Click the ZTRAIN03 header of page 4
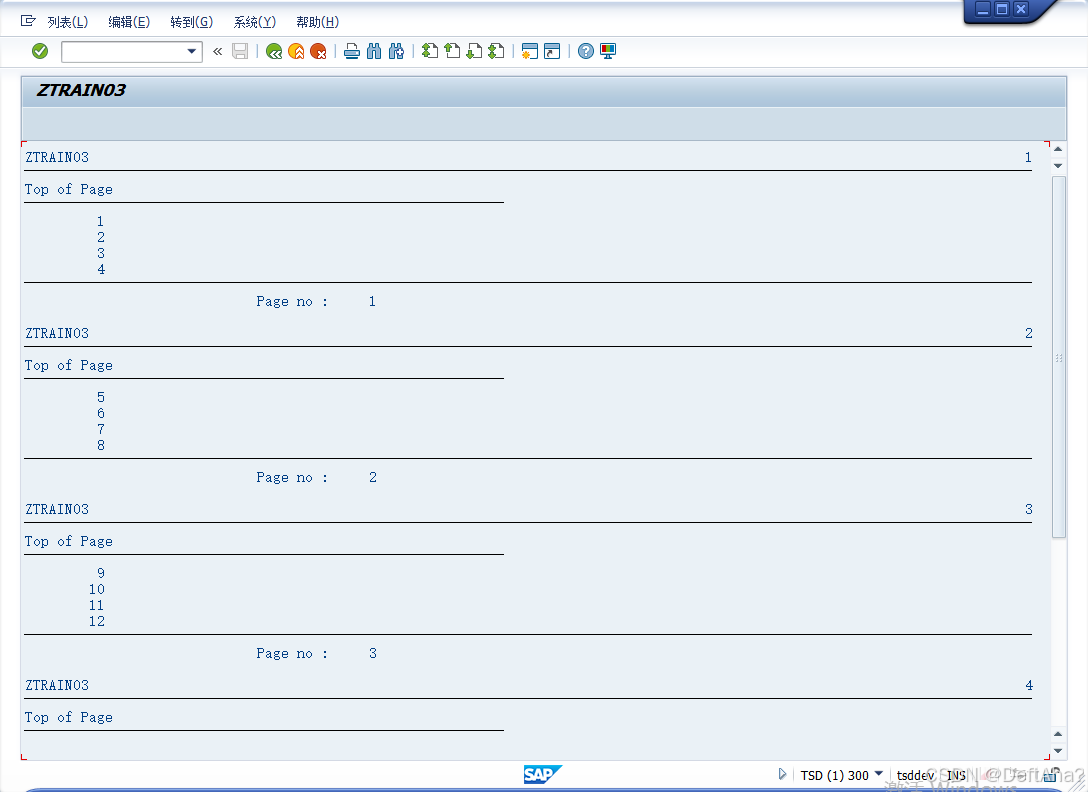 (x=57, y=686)
